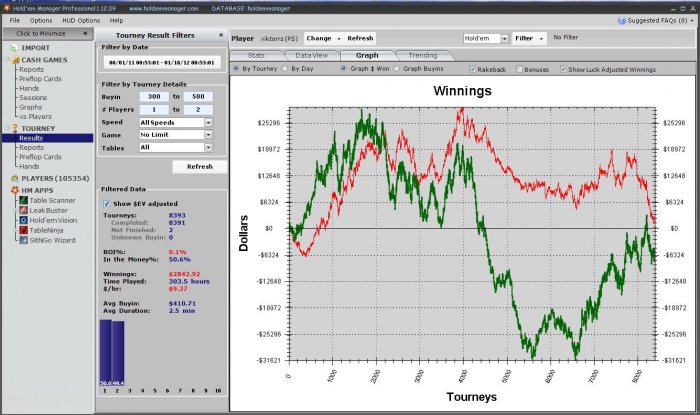Select Graph Buyins radio button
Viewport: 700px width, 415px height.
point(396,69)
